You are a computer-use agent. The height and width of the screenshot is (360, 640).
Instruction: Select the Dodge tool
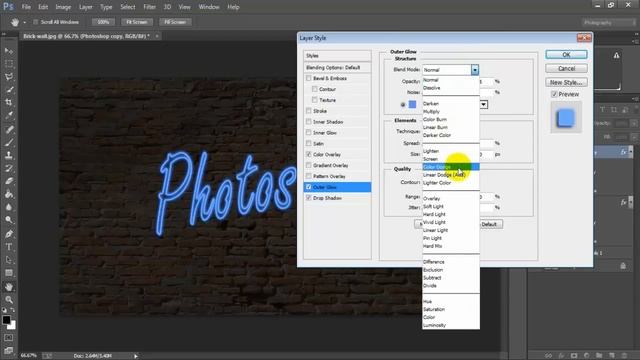(9, 220)
